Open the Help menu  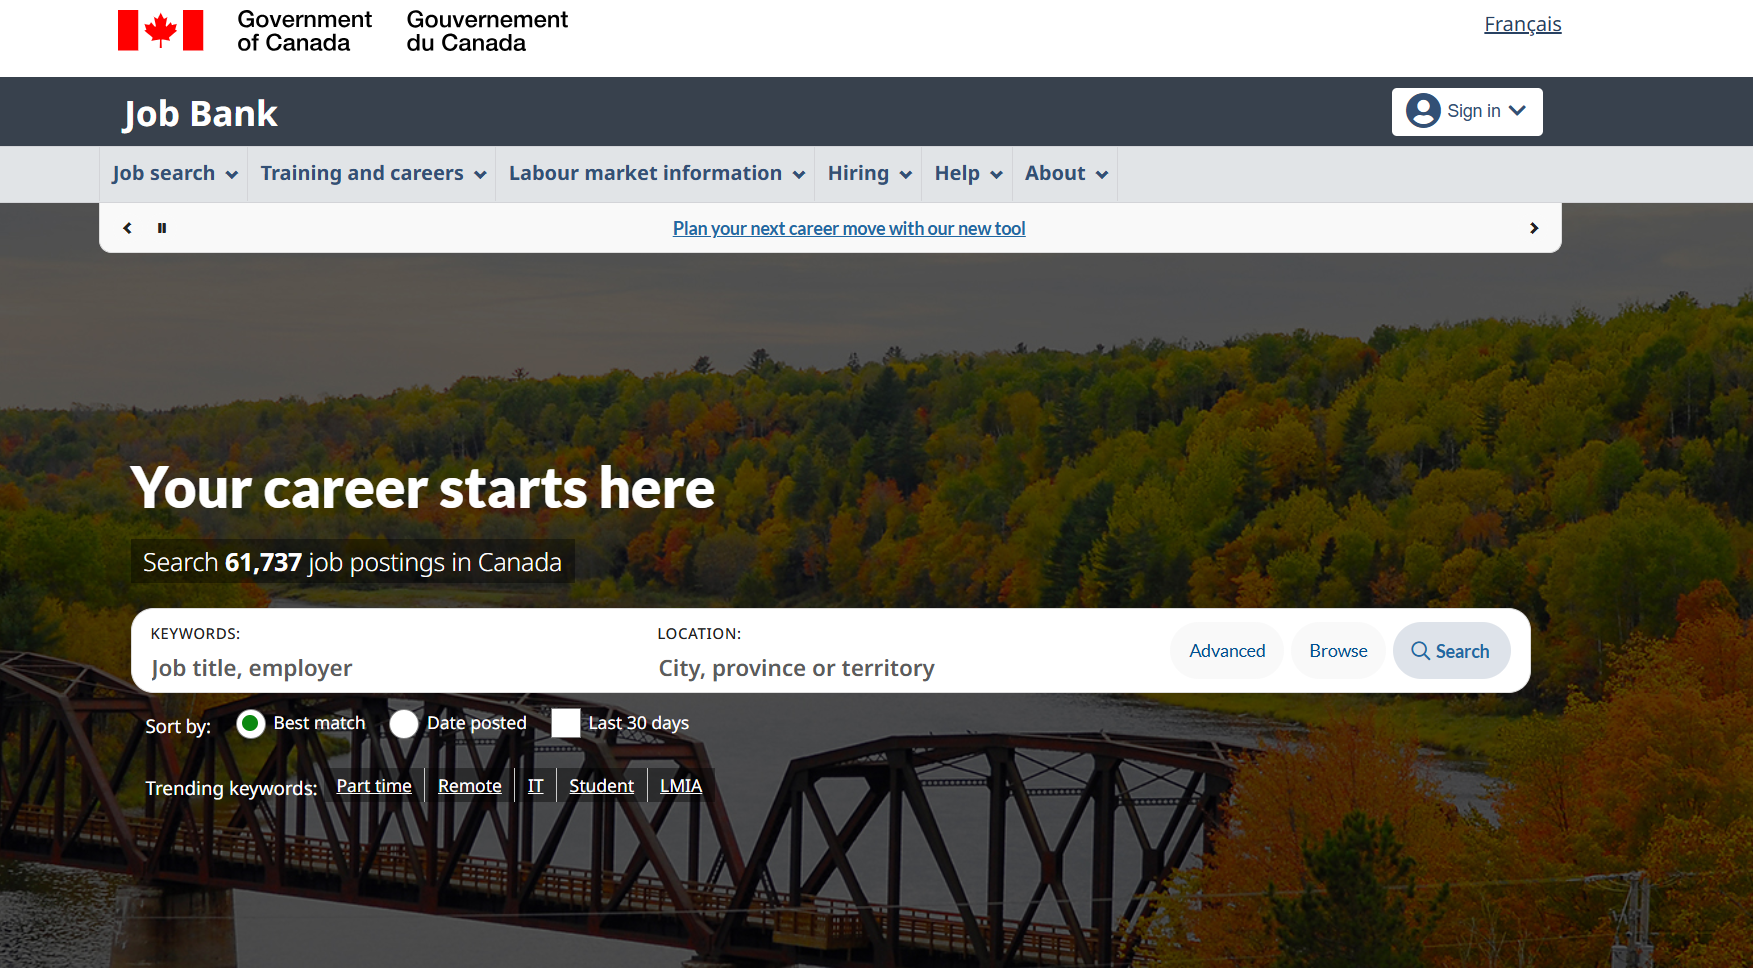tap(968, 174)
